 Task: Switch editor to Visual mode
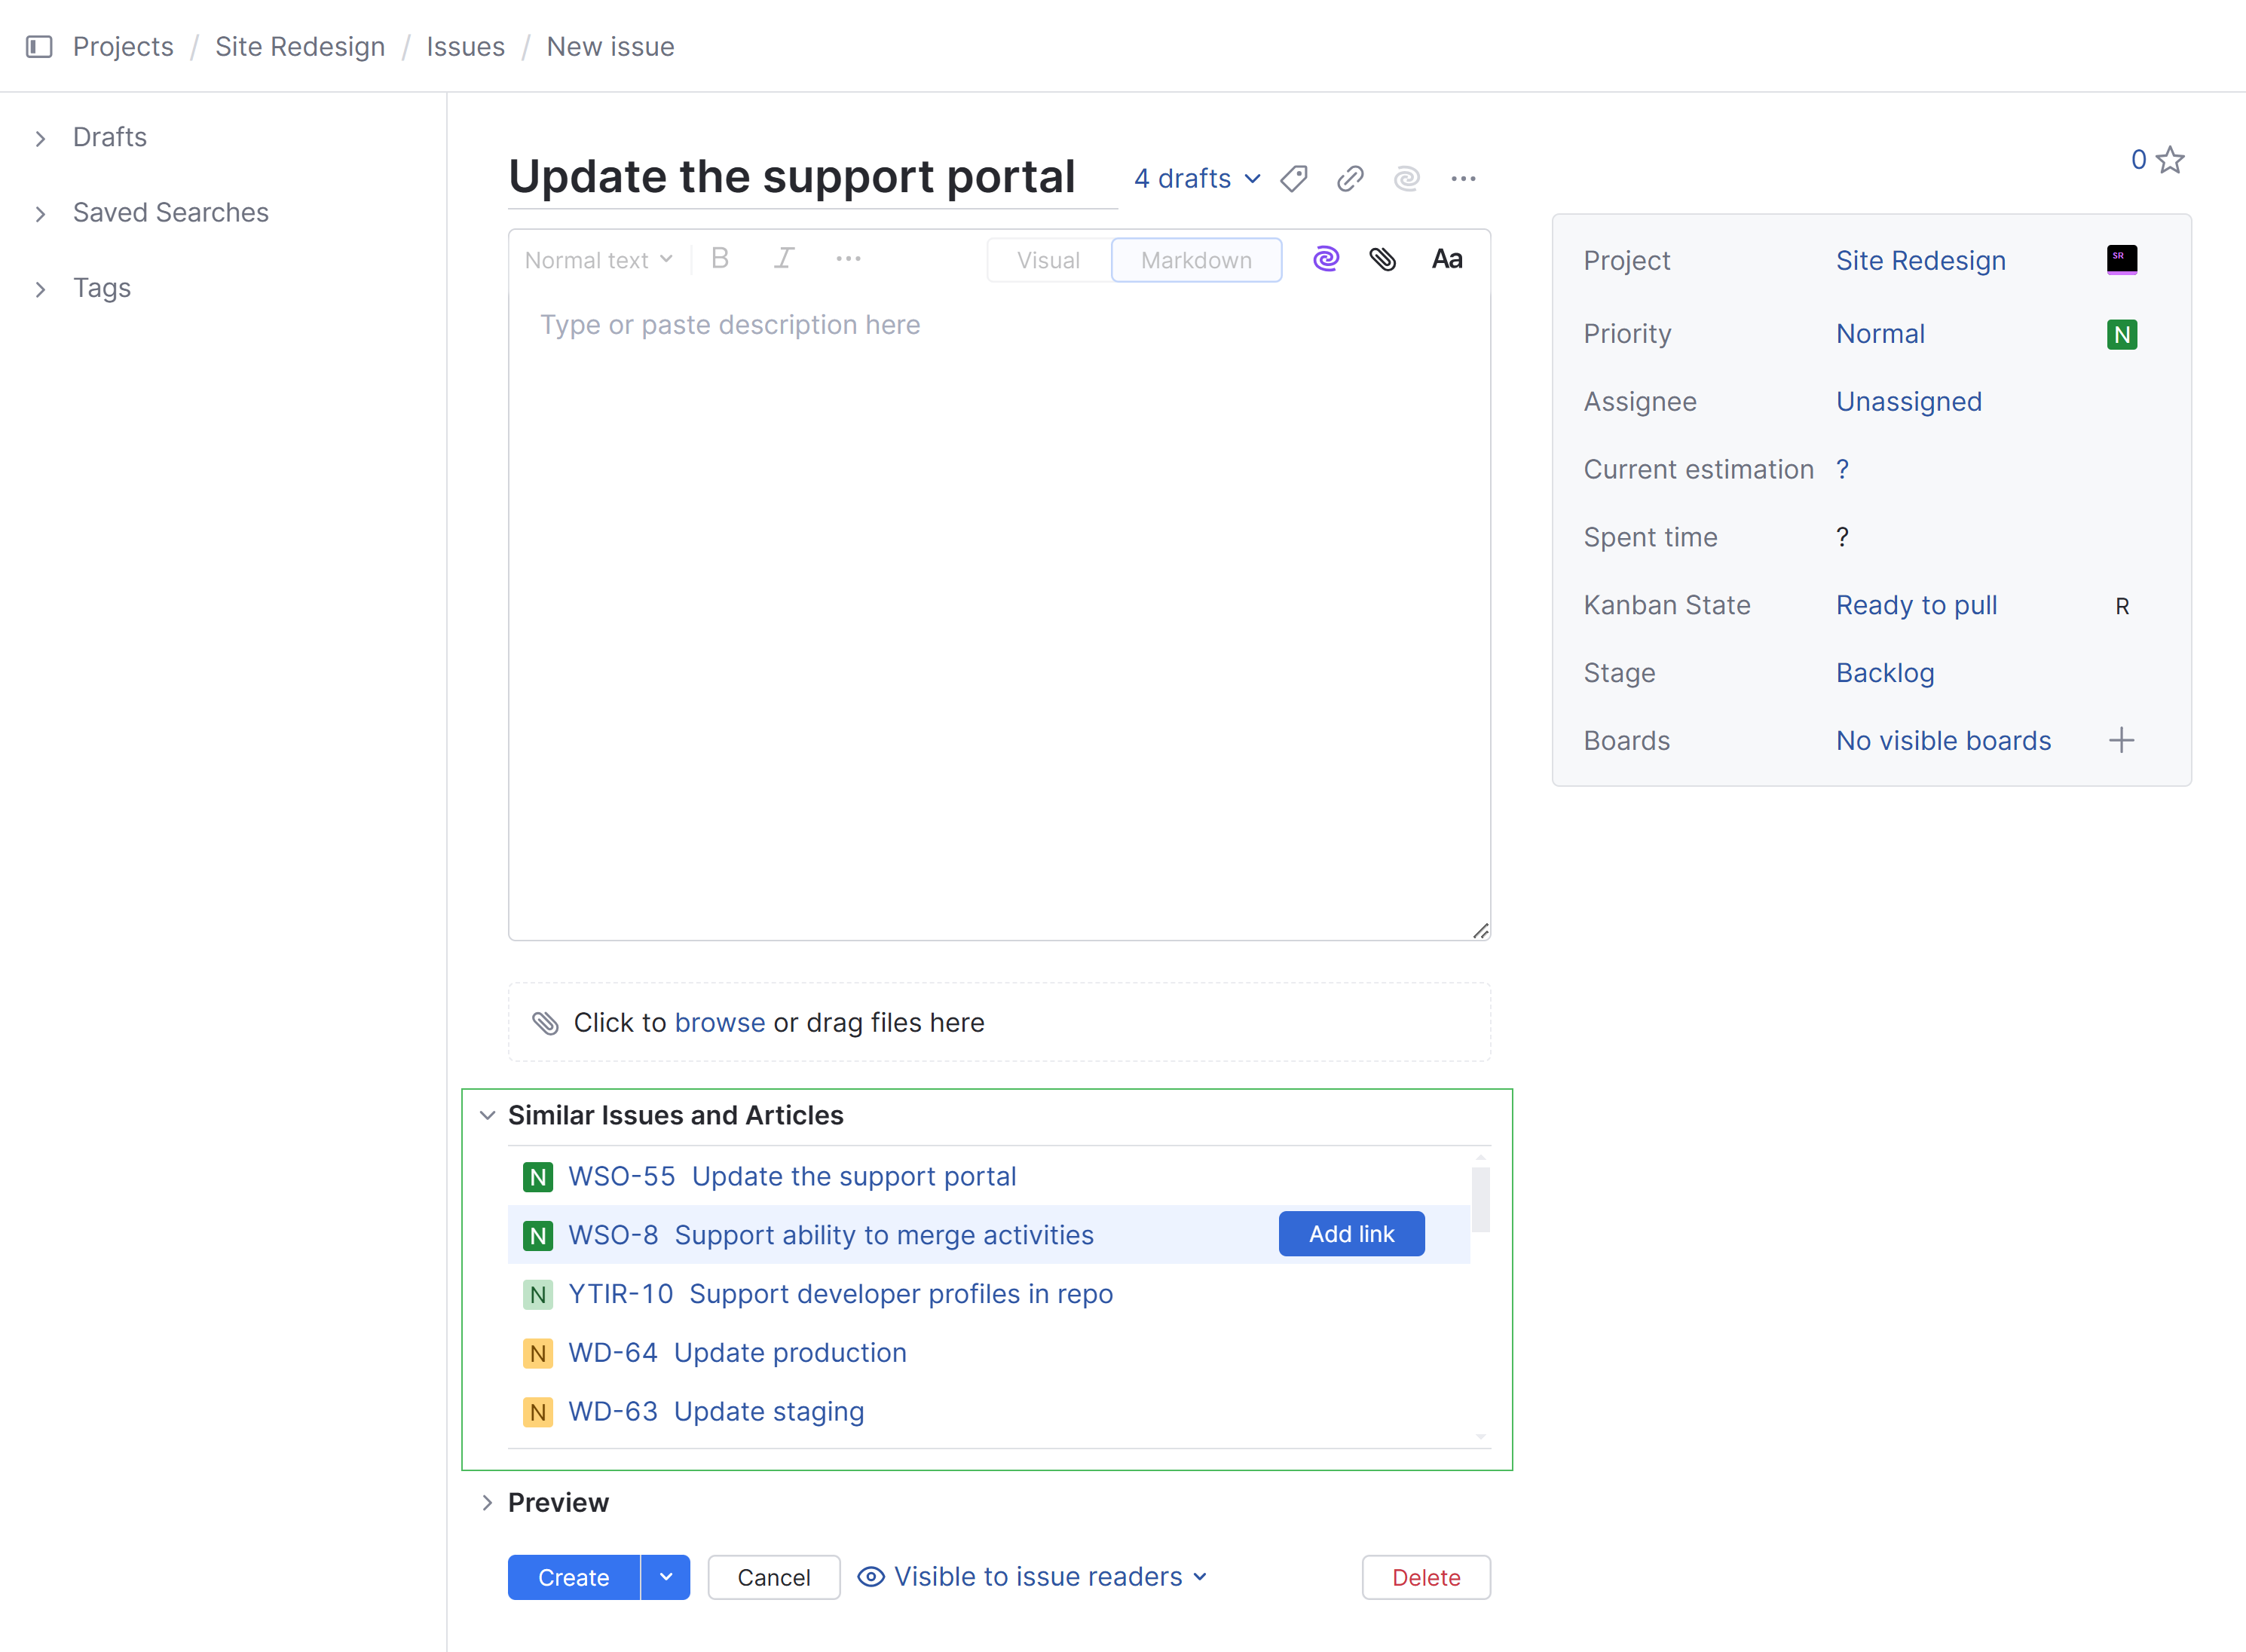click(1048, 260)
